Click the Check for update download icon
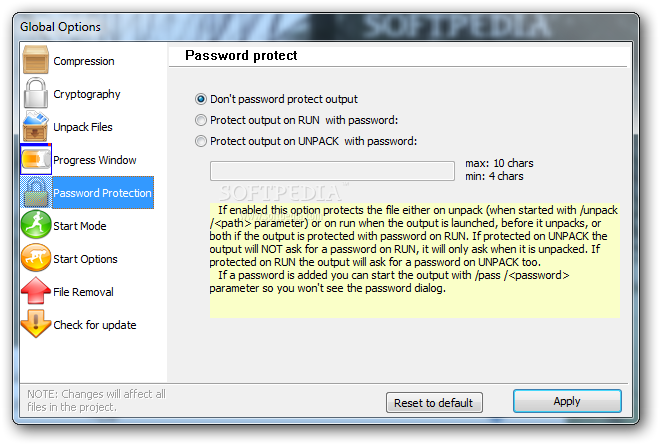 pos(36,324)
